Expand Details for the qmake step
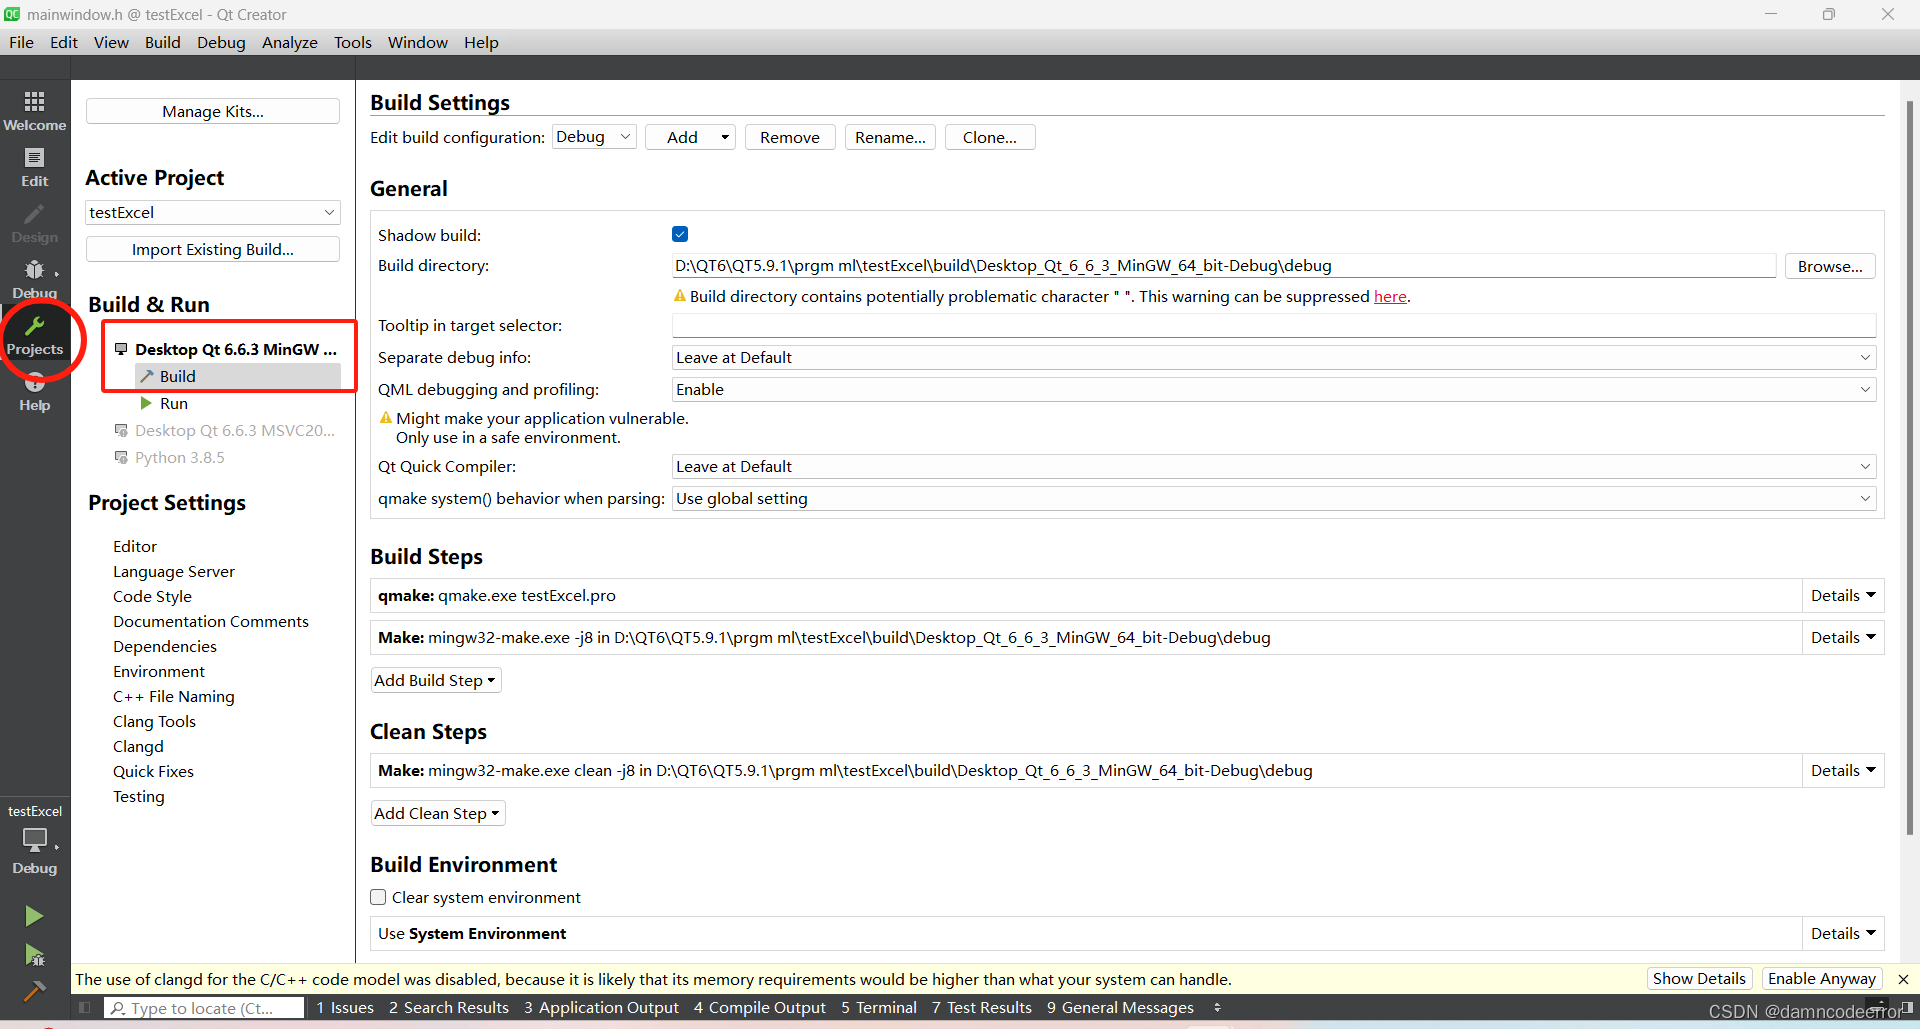The width and height of the screenshot is (1920, 1029). point(1843,595)
